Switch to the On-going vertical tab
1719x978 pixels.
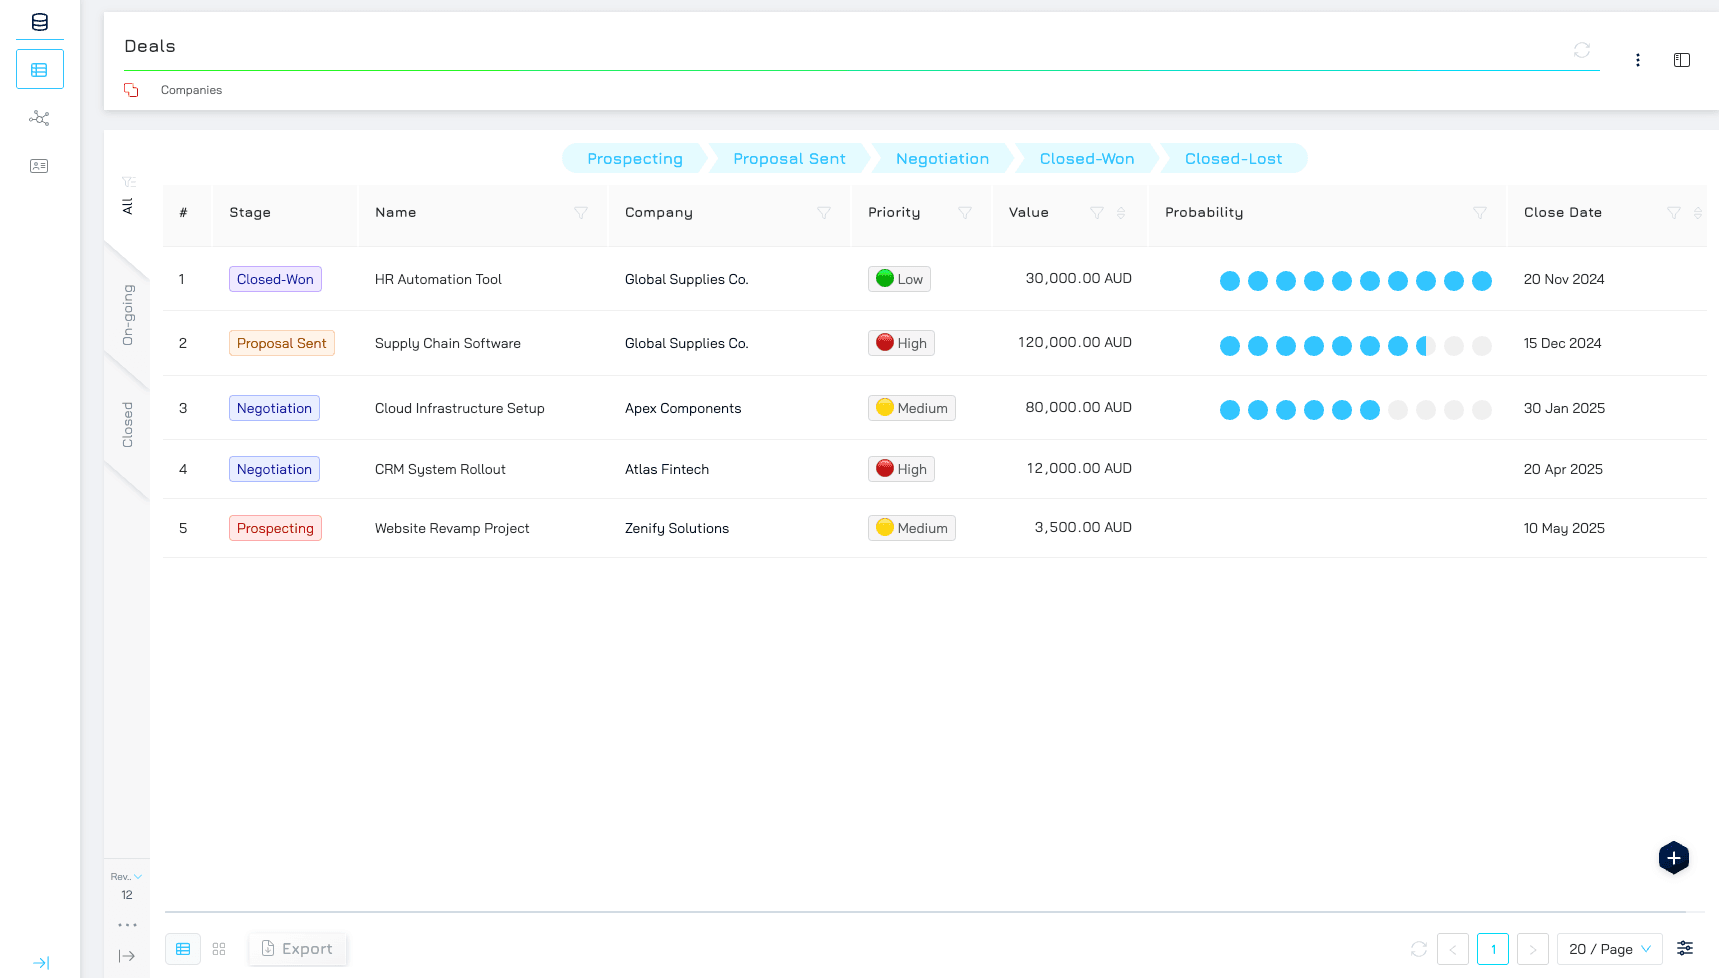(127, 315)
